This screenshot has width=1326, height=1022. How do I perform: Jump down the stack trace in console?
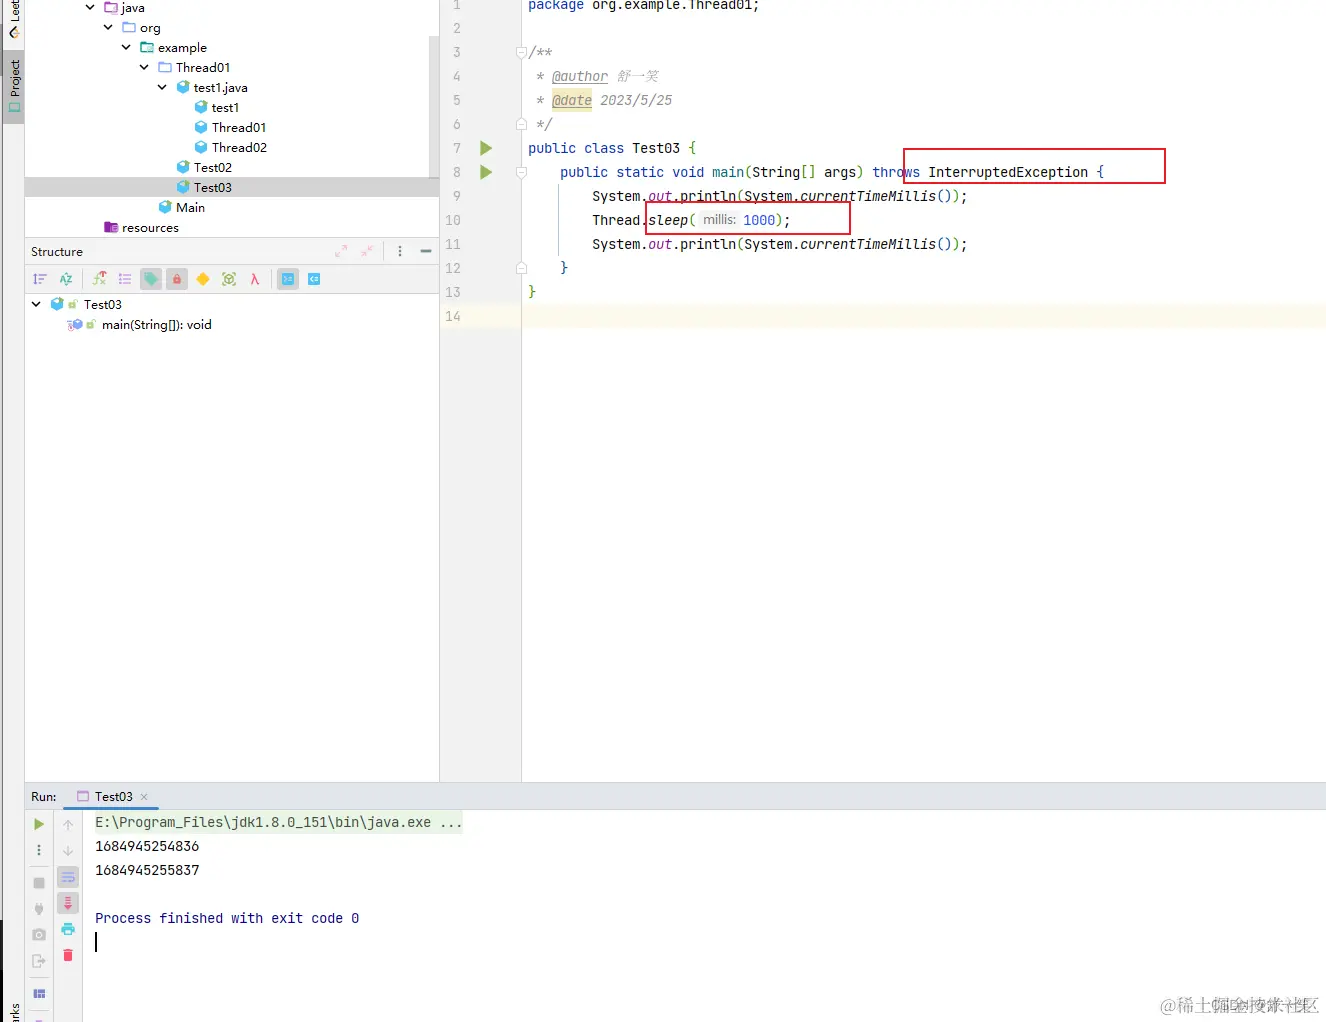click(68, 850)
